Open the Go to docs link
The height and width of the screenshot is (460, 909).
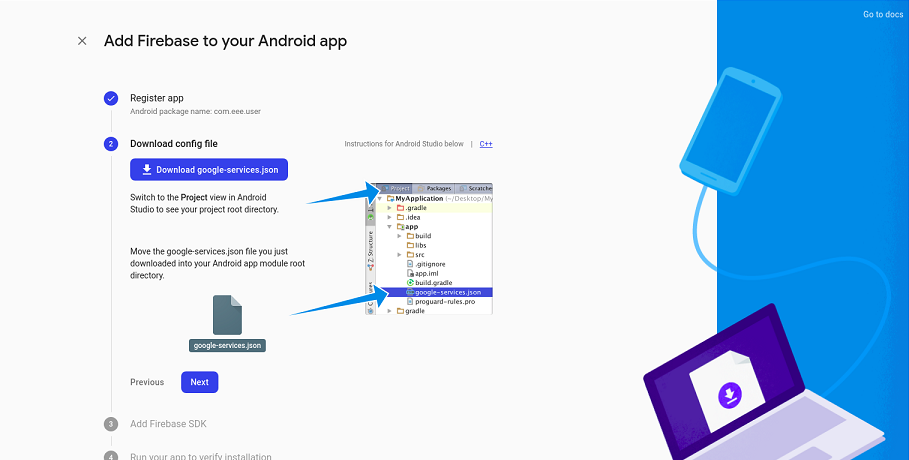pyautogui.click(x=882, y=15)
